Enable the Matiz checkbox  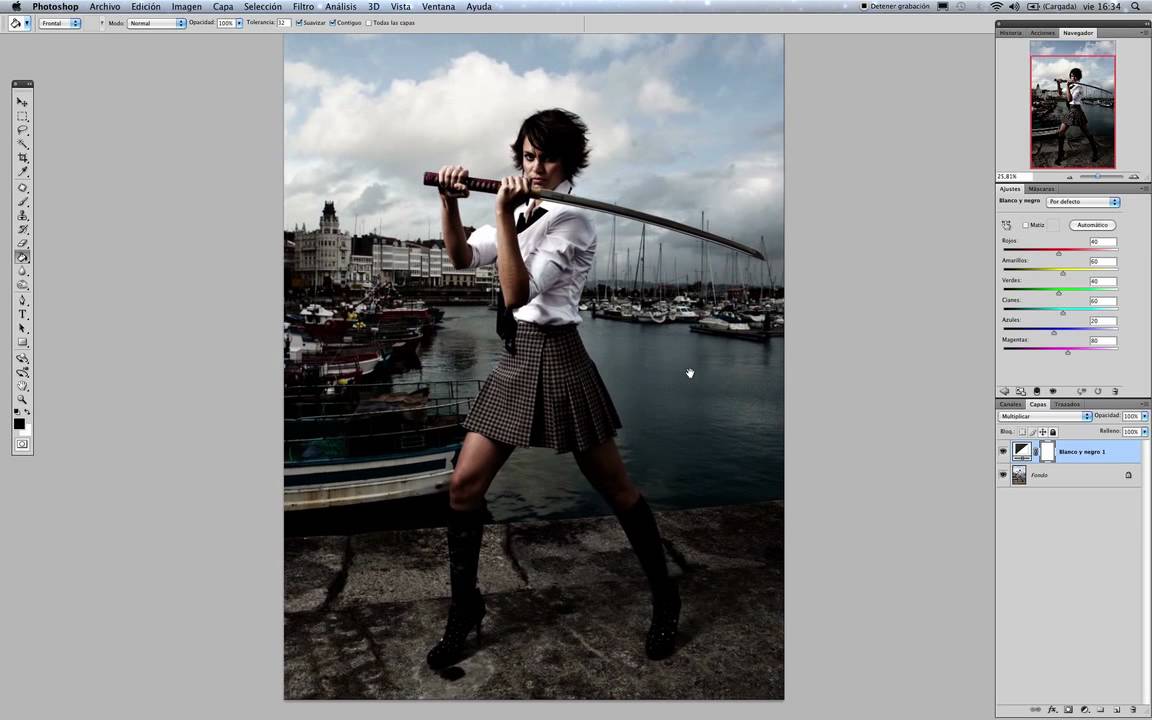(x=1026, y=225)
